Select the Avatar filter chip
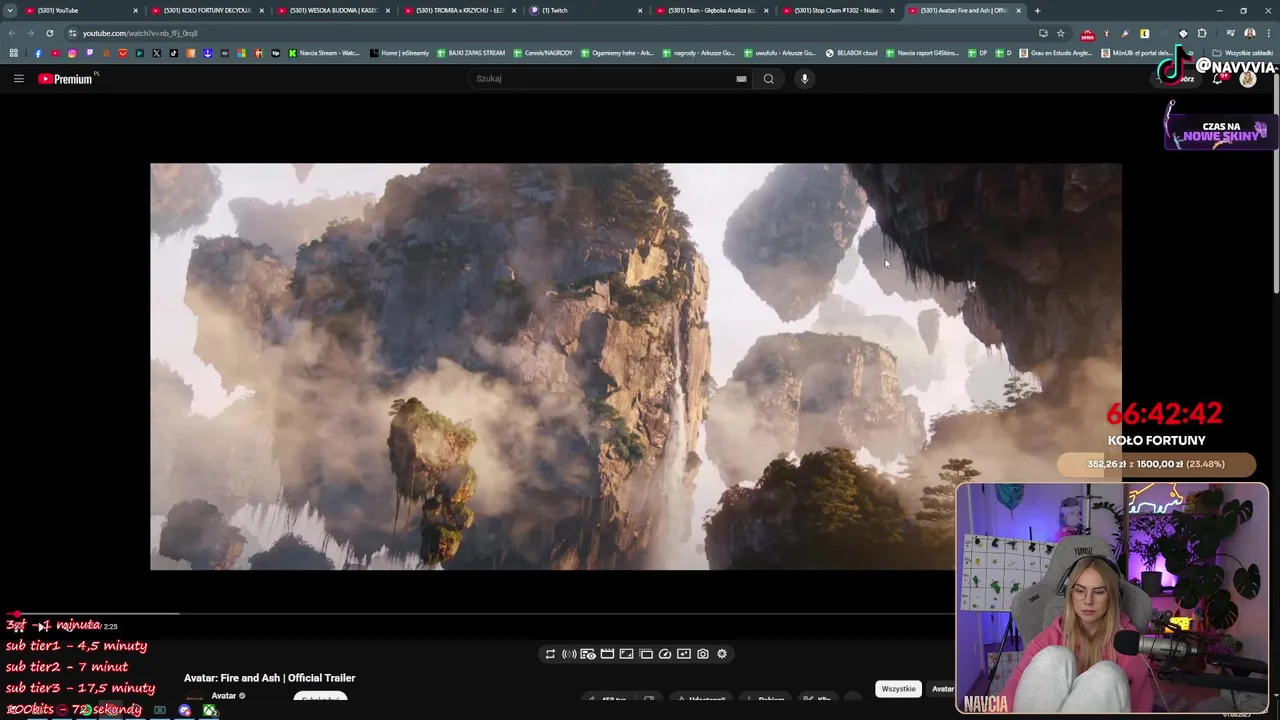The height and width of the screenshot is (720, 1280). [942, 689]
